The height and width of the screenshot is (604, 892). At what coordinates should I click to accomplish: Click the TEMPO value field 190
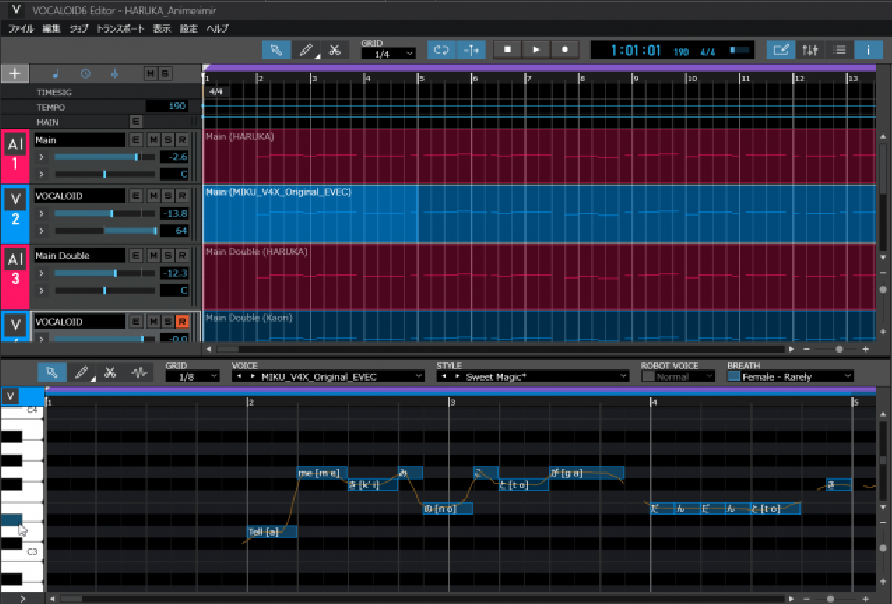[x=167, y=106]
